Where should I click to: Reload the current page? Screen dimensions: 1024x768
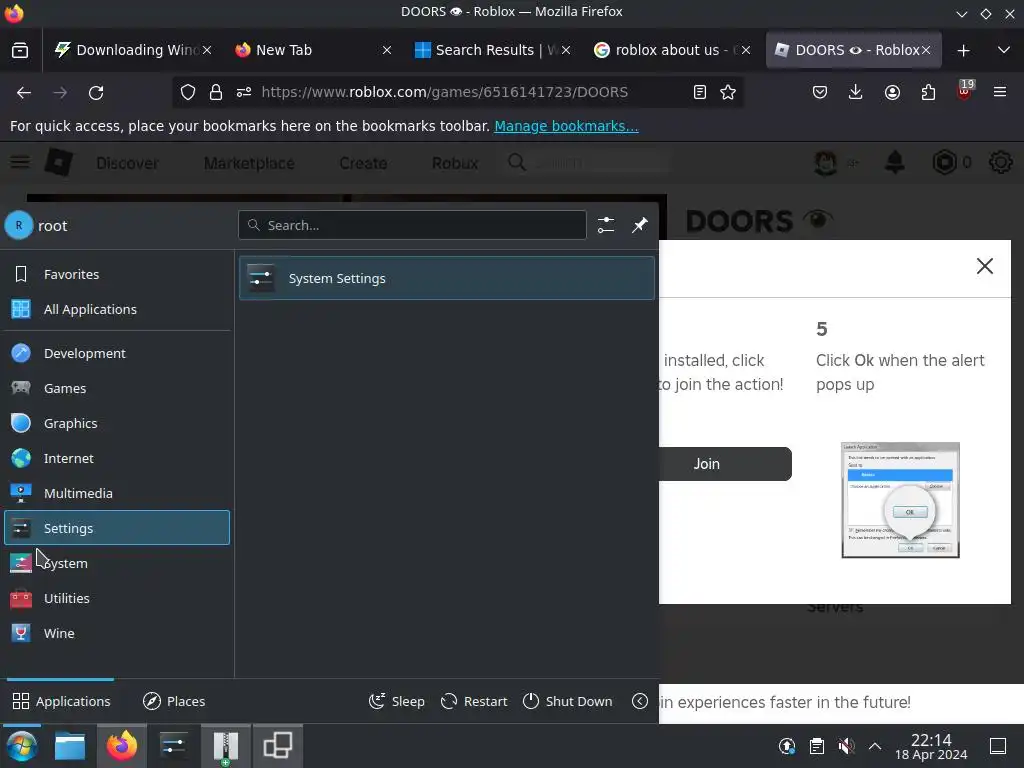point(96,93)
